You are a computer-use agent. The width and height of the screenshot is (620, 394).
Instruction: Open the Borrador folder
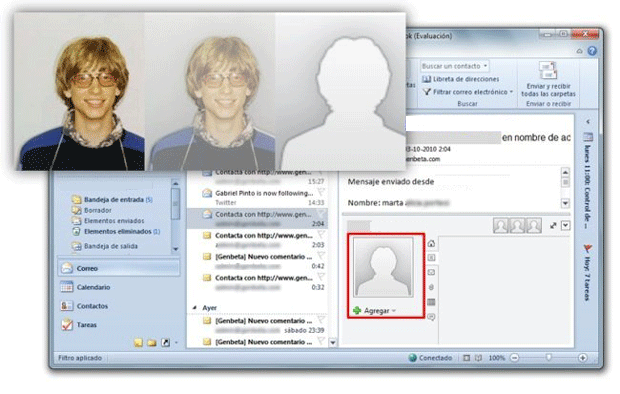(92, 210)
